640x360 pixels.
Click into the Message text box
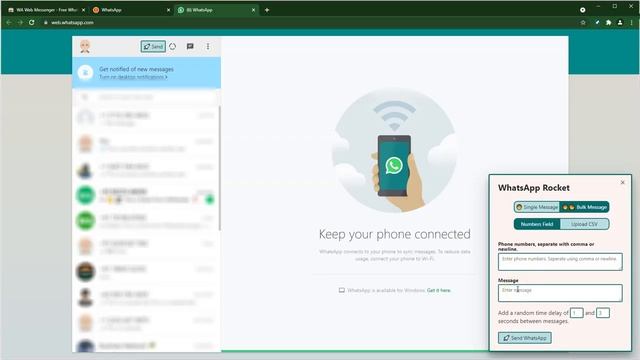point(560,293)
